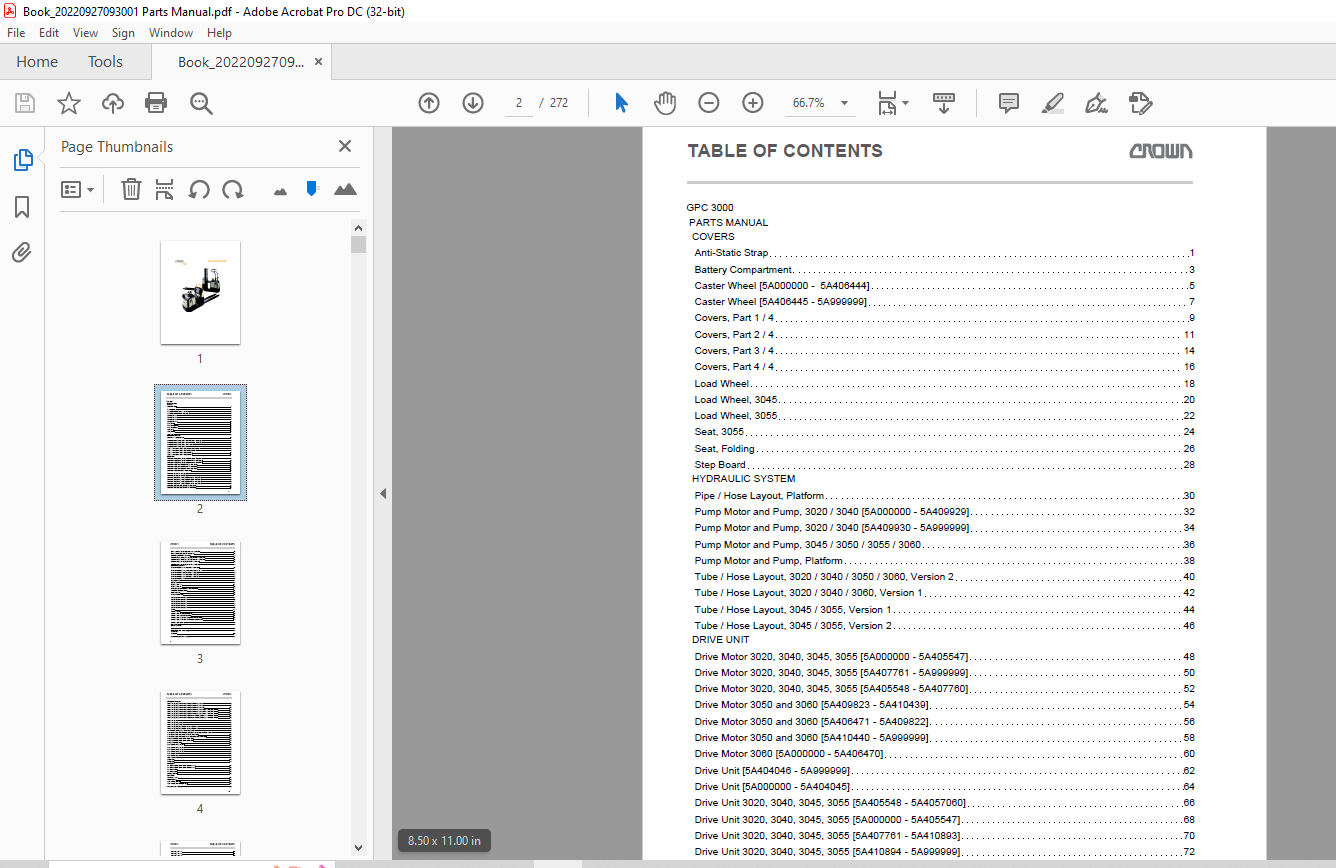
Task: Open the zoom percentage dropdown
Action: click(x=845, y=103)
